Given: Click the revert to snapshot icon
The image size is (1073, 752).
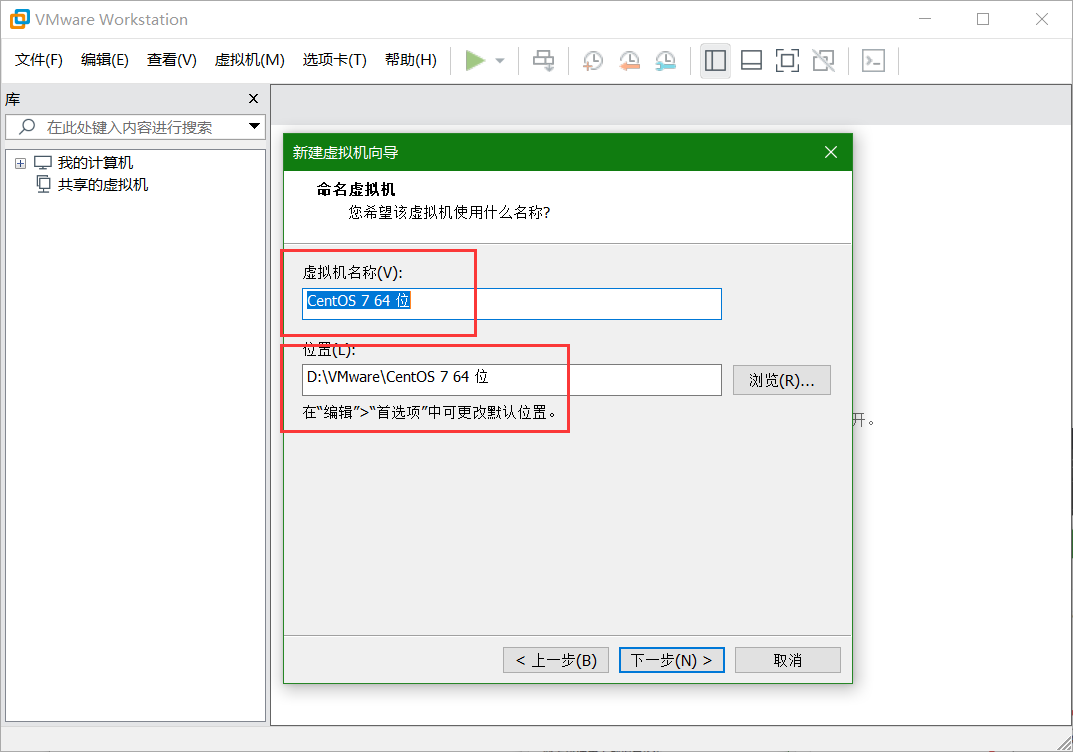Looking at the screenshot, I should [x=629, y=61].
